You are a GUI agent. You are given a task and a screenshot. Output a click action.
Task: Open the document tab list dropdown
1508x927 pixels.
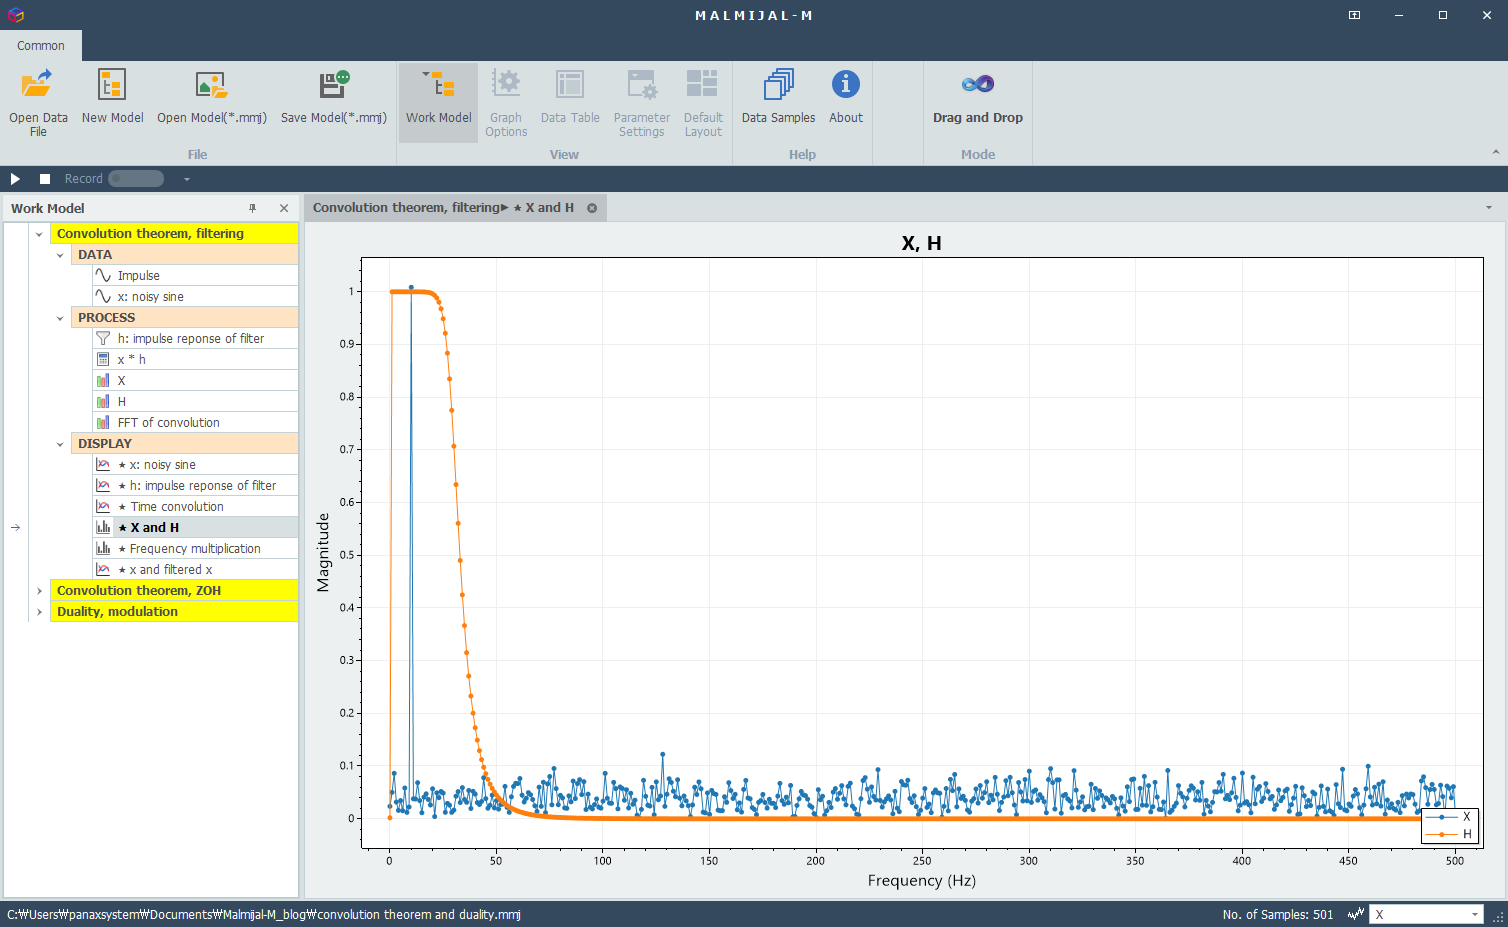point(1489,208)
